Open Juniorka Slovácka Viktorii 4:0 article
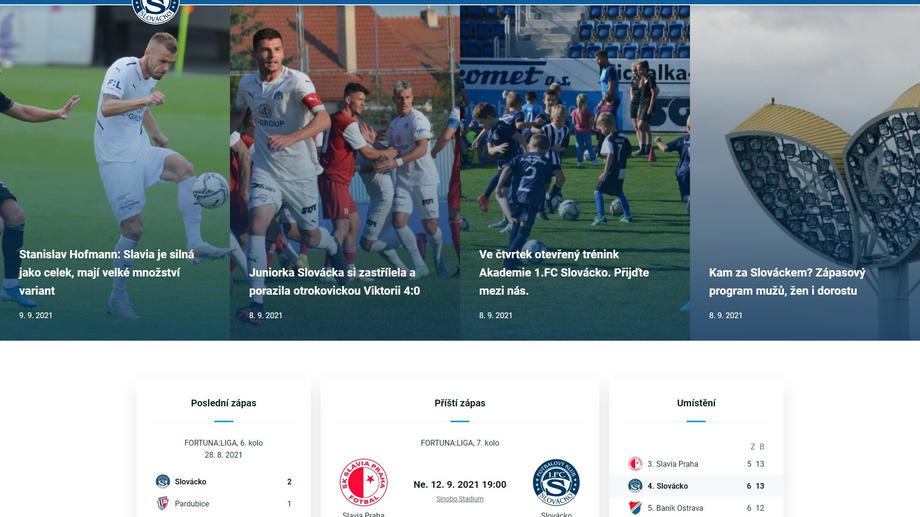The image size is (920, 517). click(334, 282)
